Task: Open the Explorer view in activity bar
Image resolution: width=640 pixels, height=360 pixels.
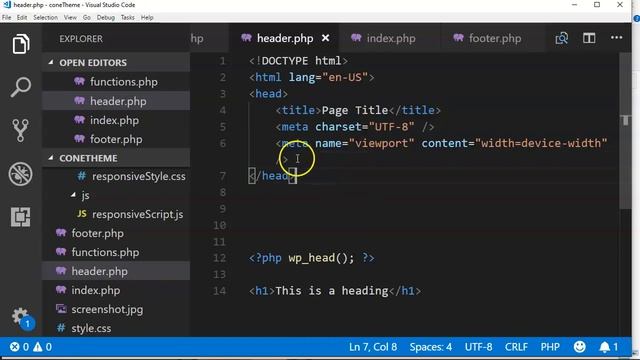Action: point(21,44)
